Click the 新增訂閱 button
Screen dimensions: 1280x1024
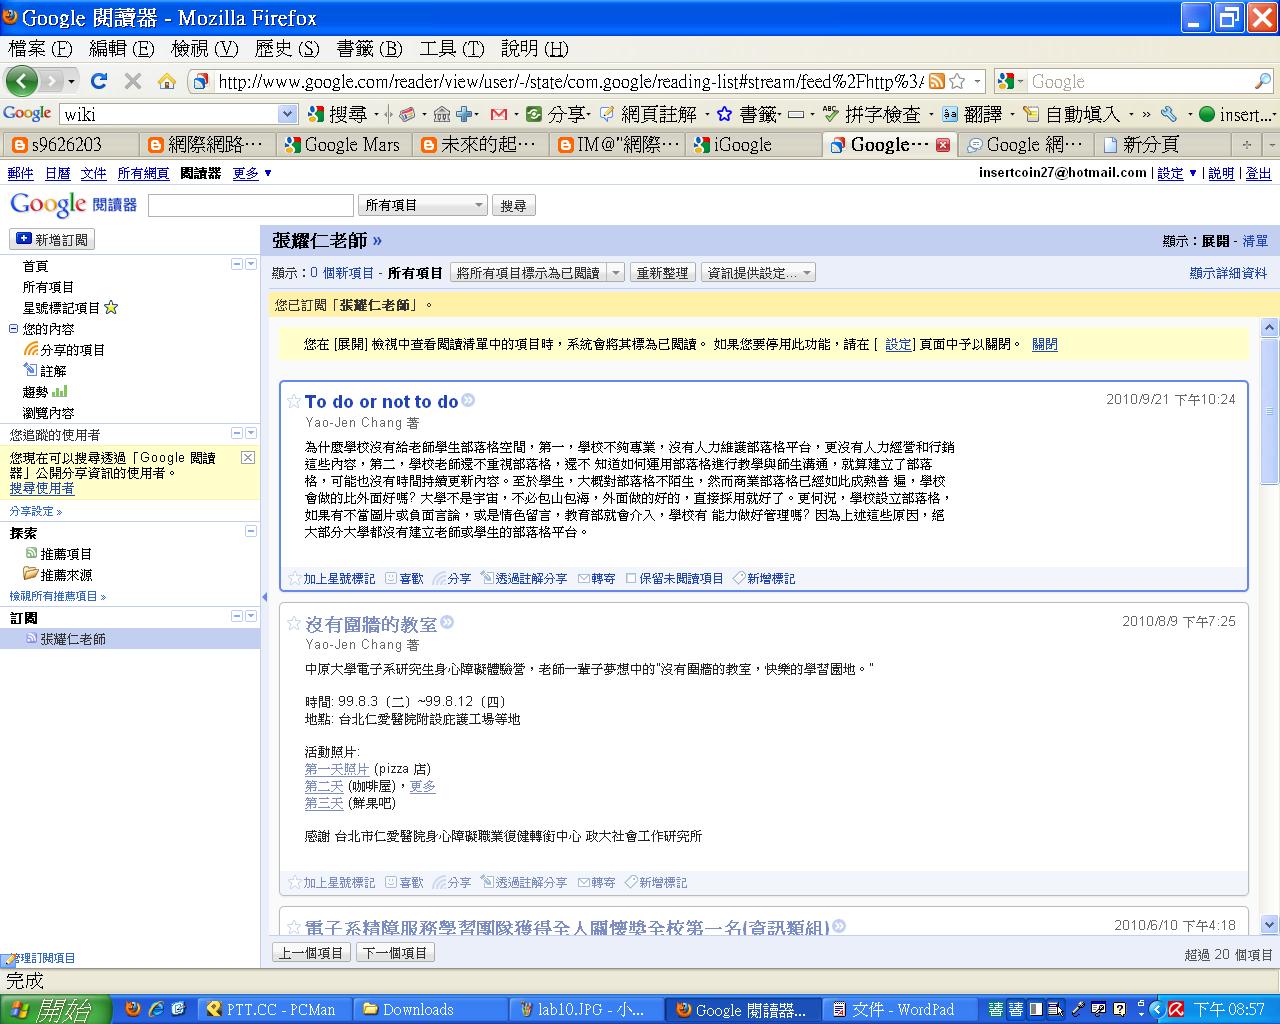click(52, 239)
